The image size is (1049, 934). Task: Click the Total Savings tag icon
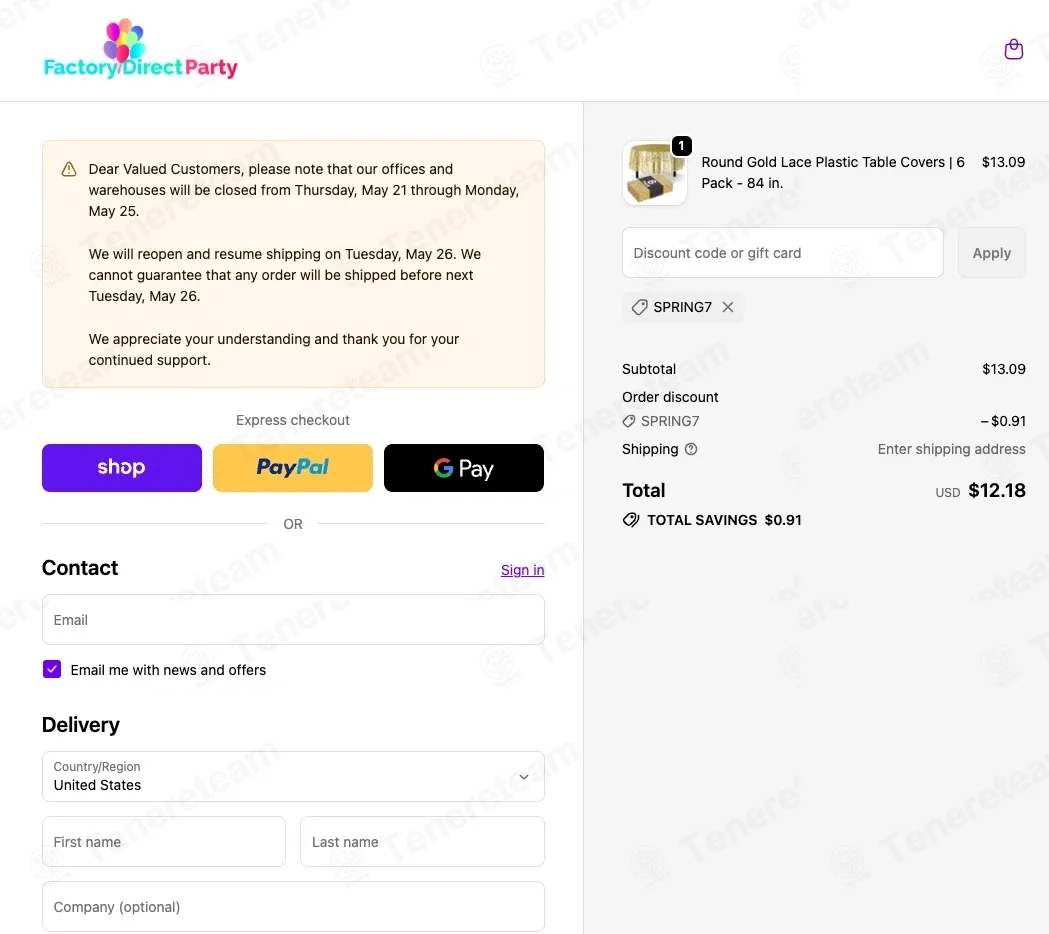(x=631, y=520)
